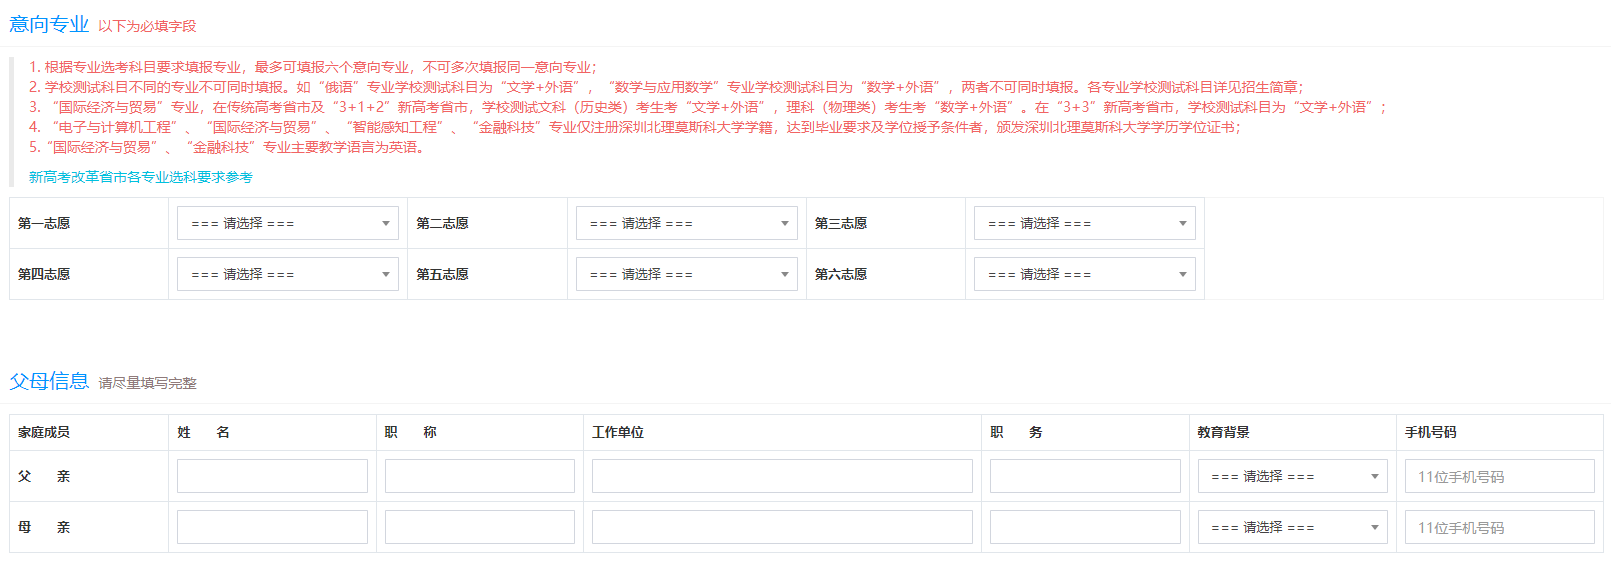Click rule 2 about 学校测试科目不同的专业
This screenshot has height=562, width=1611.
pyautogui.click(x=667, y=87)
